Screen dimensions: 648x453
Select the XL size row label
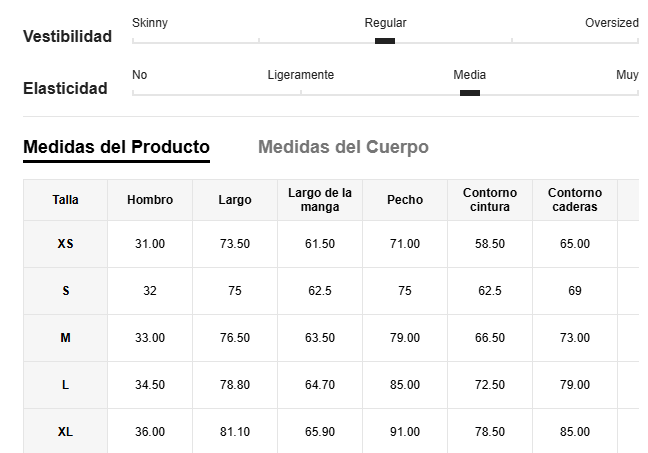[x=65, y=432]
